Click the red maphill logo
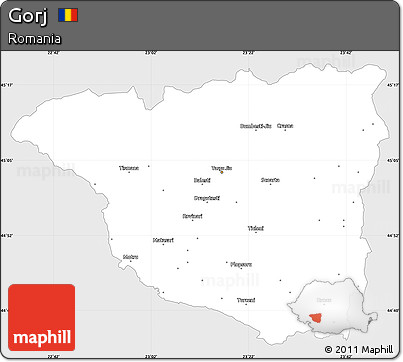This screenshot has height=362, width=403. [x=41, y=317]
